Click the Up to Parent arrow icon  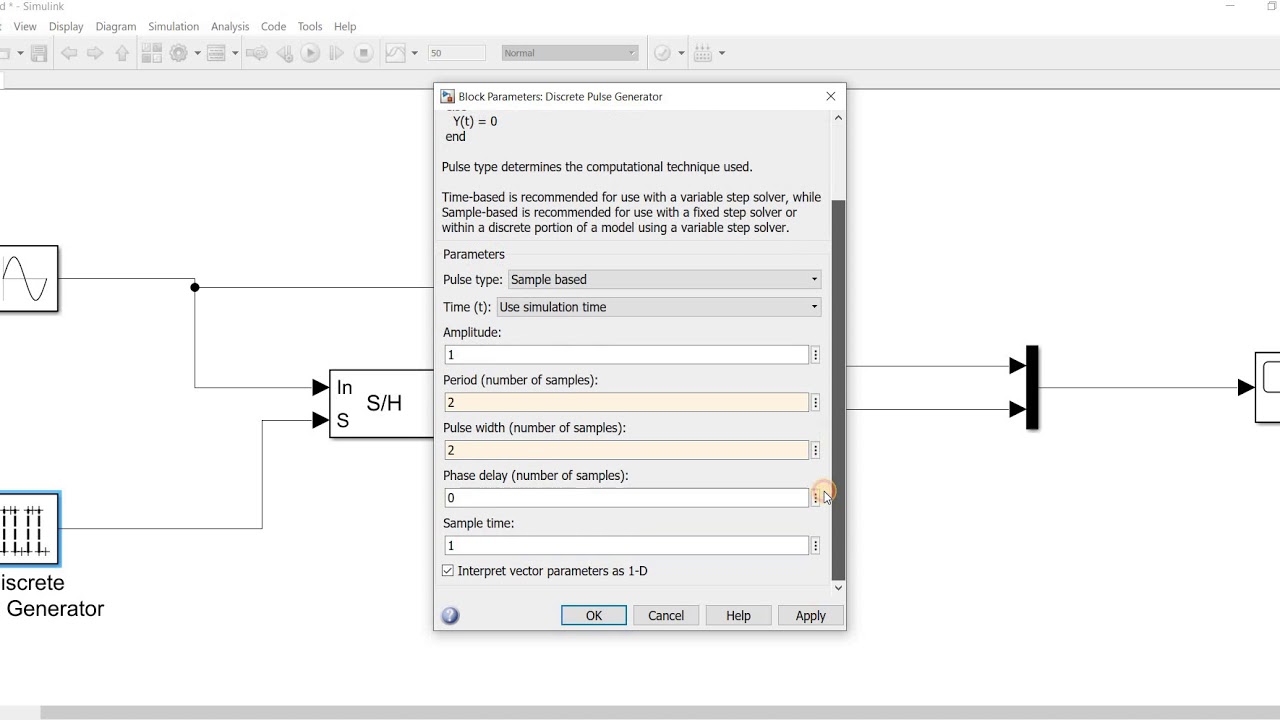click(x=122, y=53)
